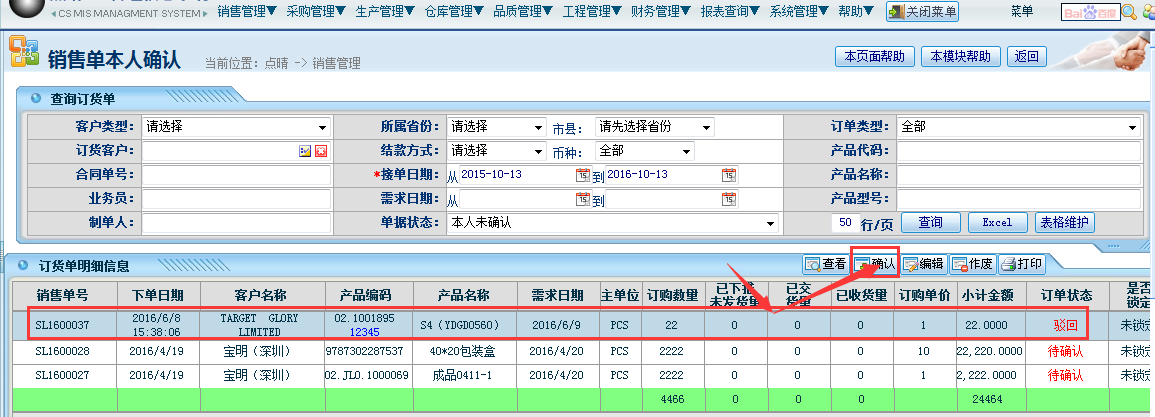
Task: Click the 确认 (confirm) toolbar icon
Action: [875, 264]
